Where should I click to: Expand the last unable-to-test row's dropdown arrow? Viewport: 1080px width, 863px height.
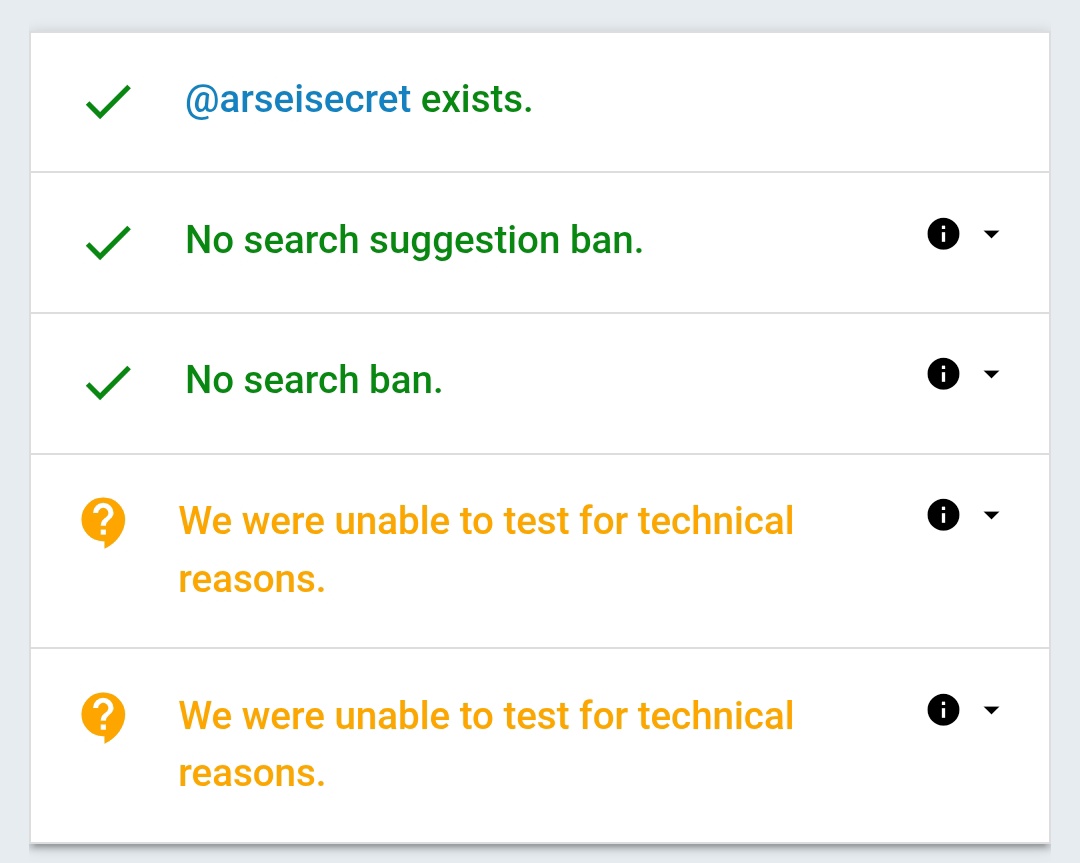pyautogui.click(x=991, y=710)
